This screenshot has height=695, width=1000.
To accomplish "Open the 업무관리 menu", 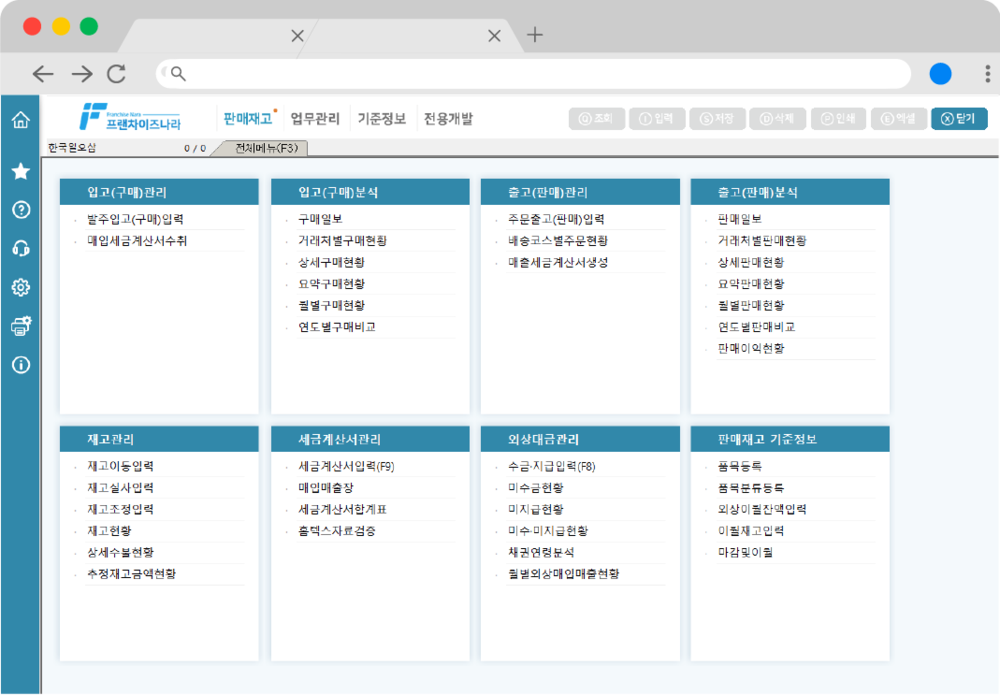I will click(x=315, y=119).
